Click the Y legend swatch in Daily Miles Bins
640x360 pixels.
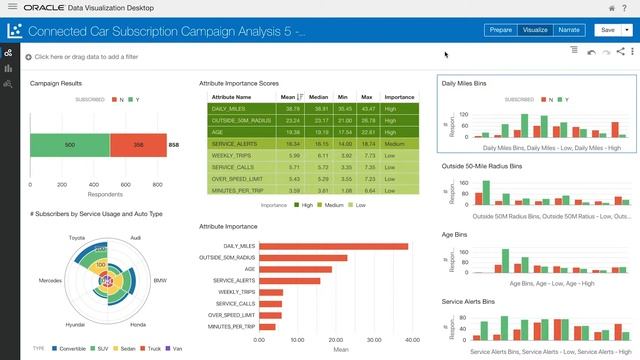[560, 100]
